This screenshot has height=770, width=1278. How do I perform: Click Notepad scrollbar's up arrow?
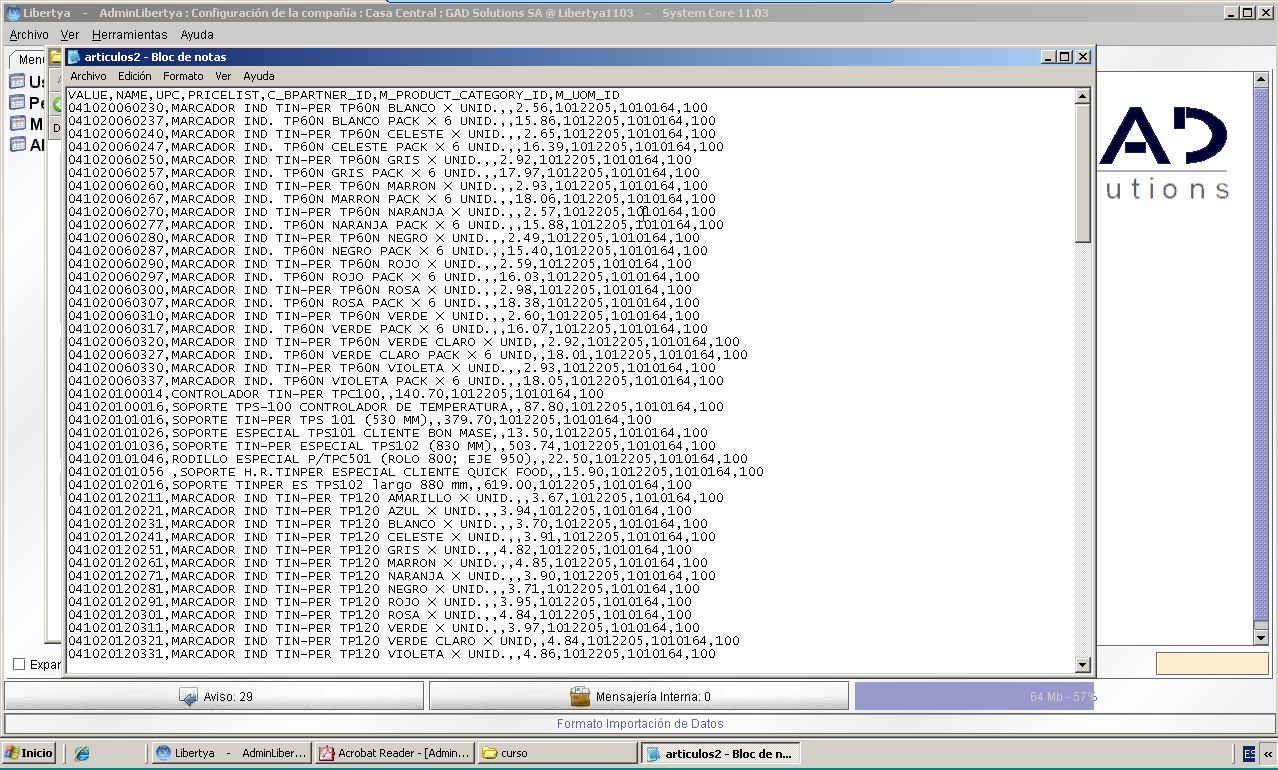pyautogui.click(x=1082, y=96)
